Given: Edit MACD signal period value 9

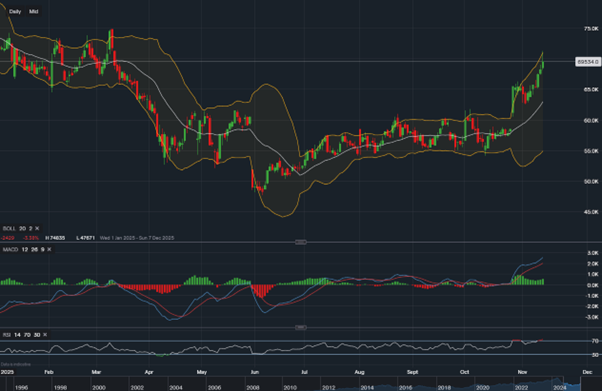Looking at the screenshot, I should click(x=43, y=250).
